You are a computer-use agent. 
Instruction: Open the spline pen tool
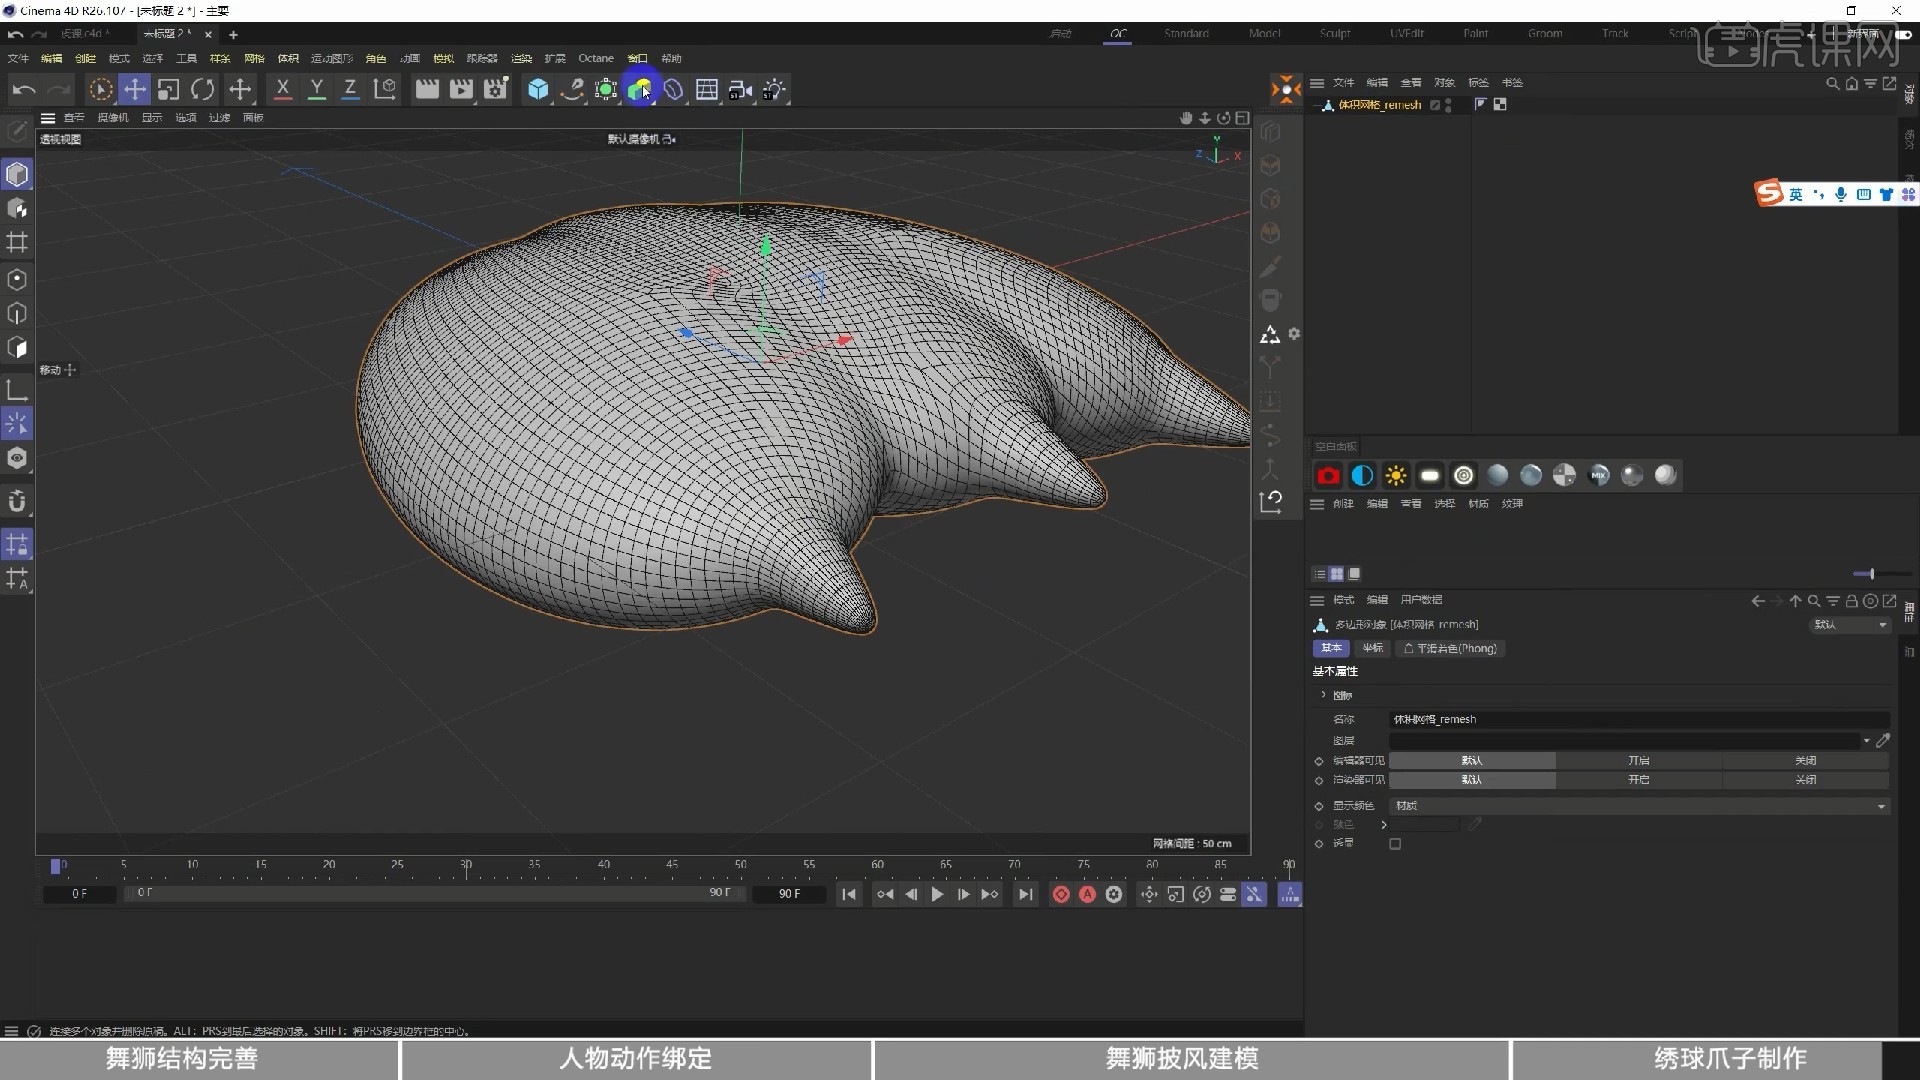click(572, 89)
